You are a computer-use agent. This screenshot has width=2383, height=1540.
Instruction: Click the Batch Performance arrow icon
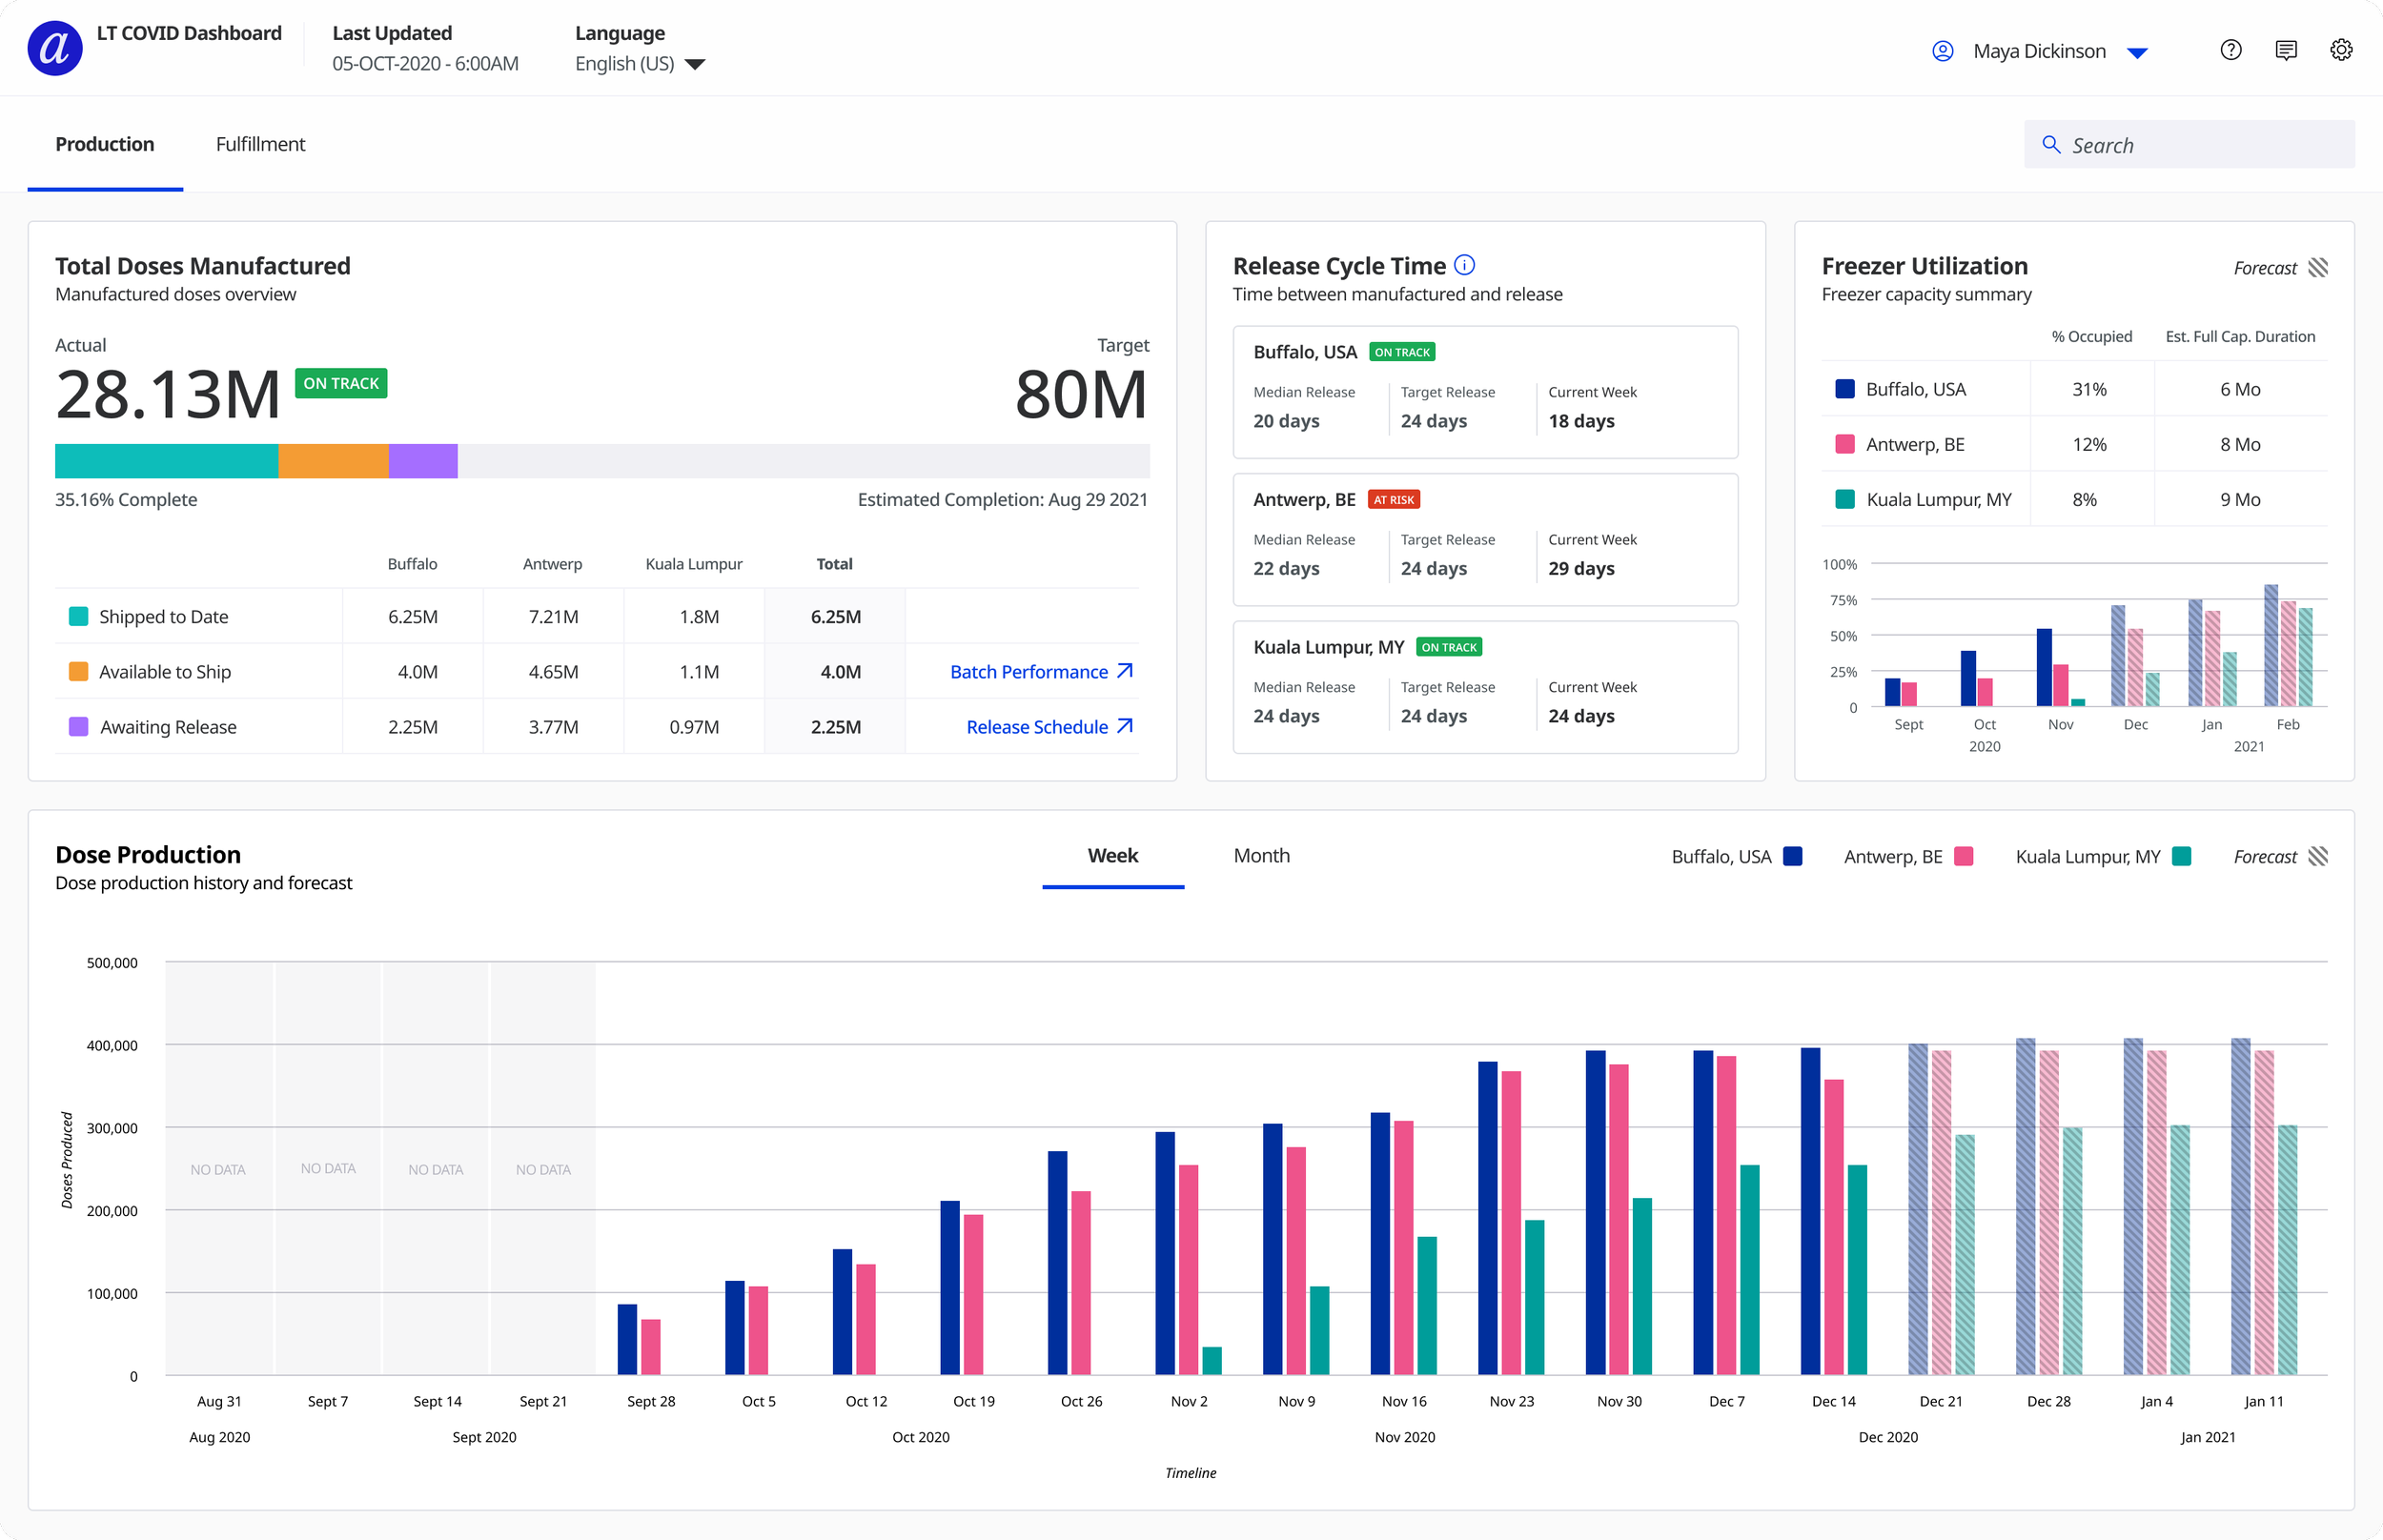1125,671
